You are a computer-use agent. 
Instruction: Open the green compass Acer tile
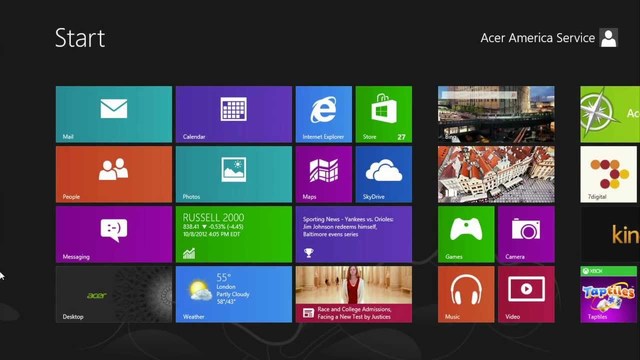click(610, 114)
